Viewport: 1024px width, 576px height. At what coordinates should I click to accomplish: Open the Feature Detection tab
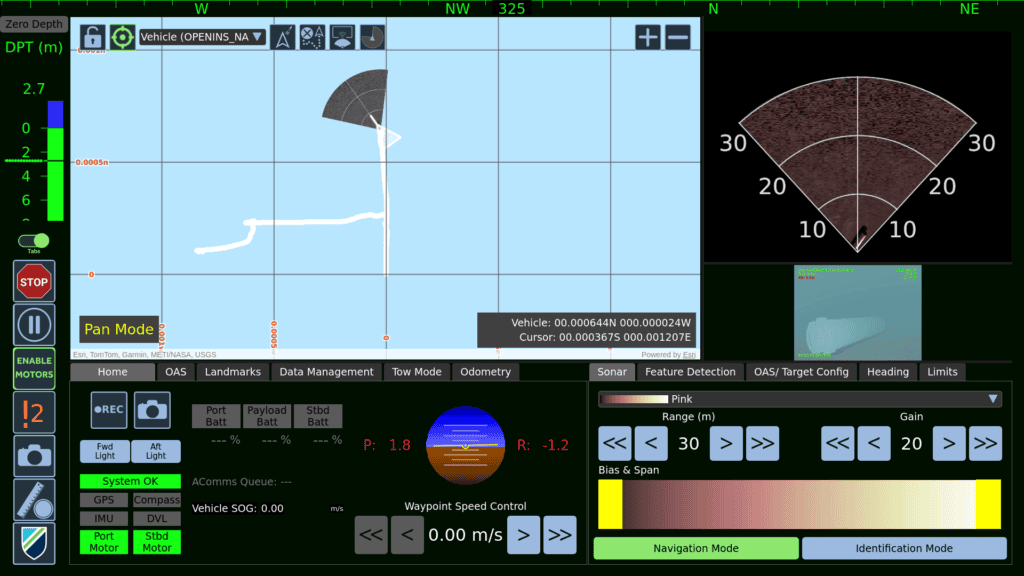coord(690,372)
